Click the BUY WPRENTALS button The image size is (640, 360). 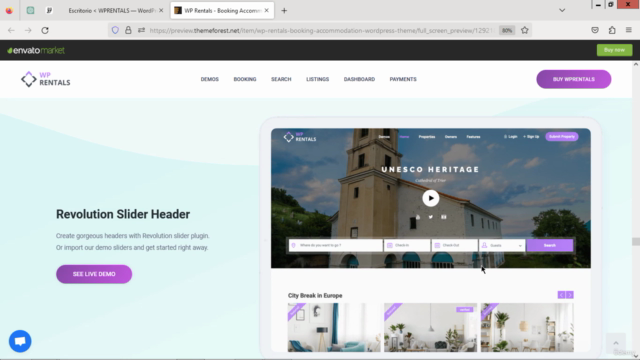click(x=573, y=79)
